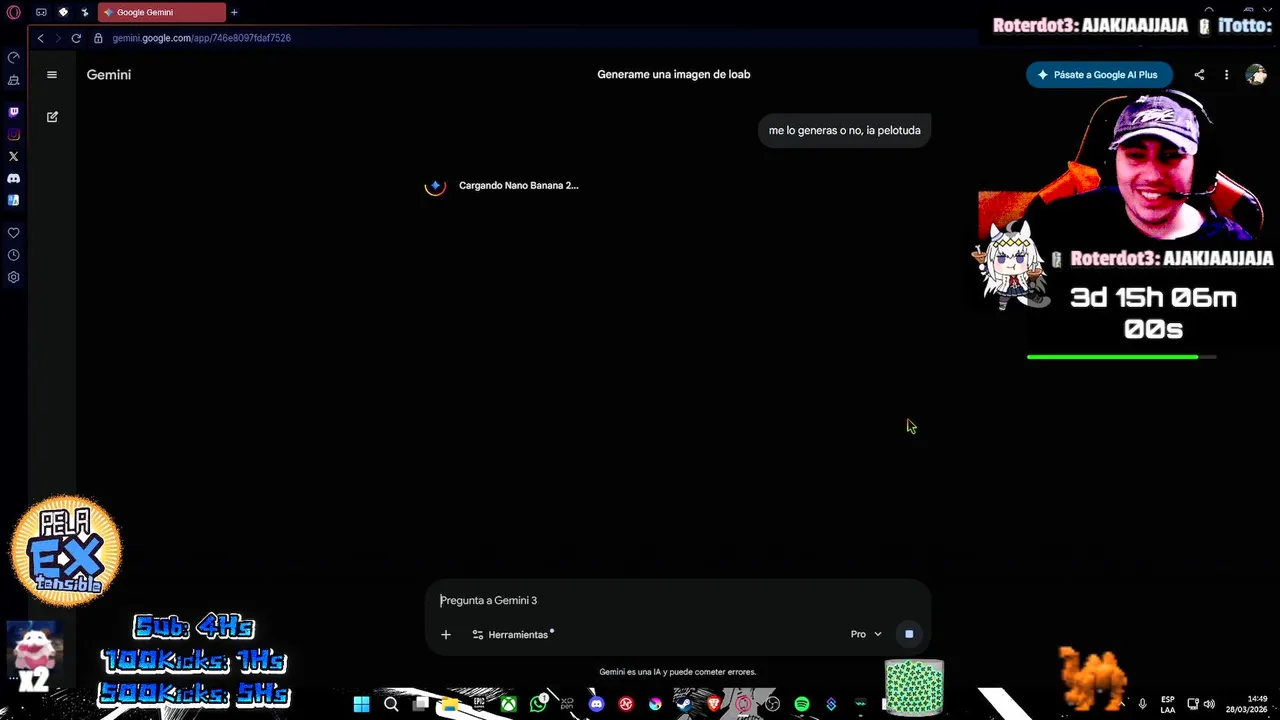Screen dimensions: 1280x720
Task: Share the conversation via share icon
Action: click(1199, 75)
